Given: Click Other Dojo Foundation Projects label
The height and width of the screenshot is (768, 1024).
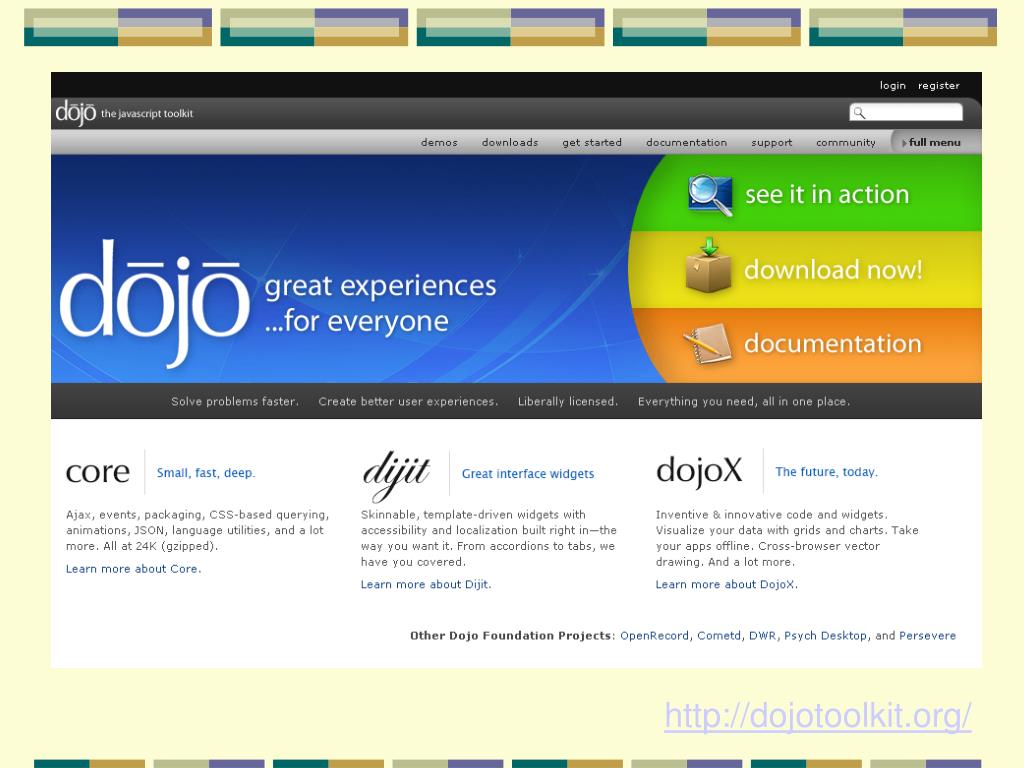Looking at the screenshot, I should tap(512, 636).
